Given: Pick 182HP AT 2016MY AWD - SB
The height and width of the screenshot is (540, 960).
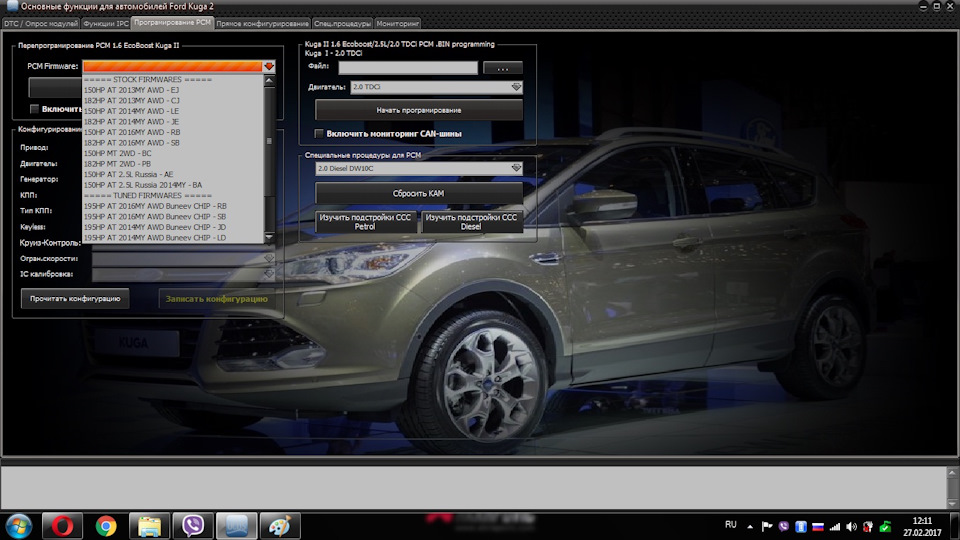Looking at the screenshot, I should coord(173,143).
